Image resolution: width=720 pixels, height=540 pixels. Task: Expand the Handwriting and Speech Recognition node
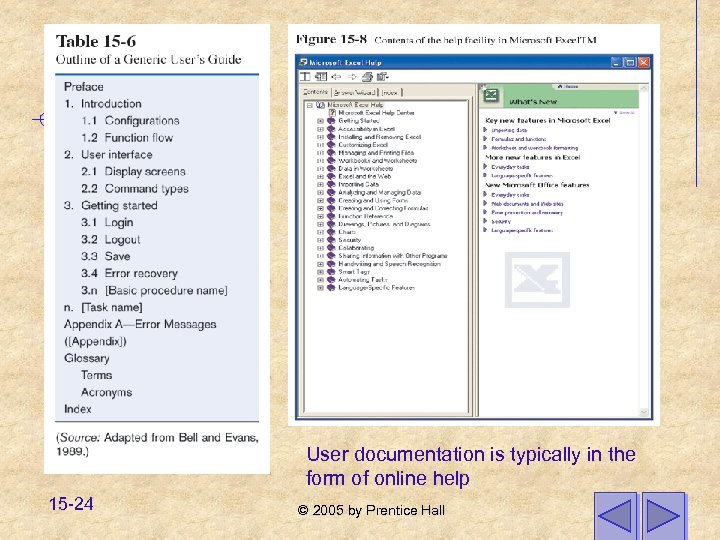[321, 264]
